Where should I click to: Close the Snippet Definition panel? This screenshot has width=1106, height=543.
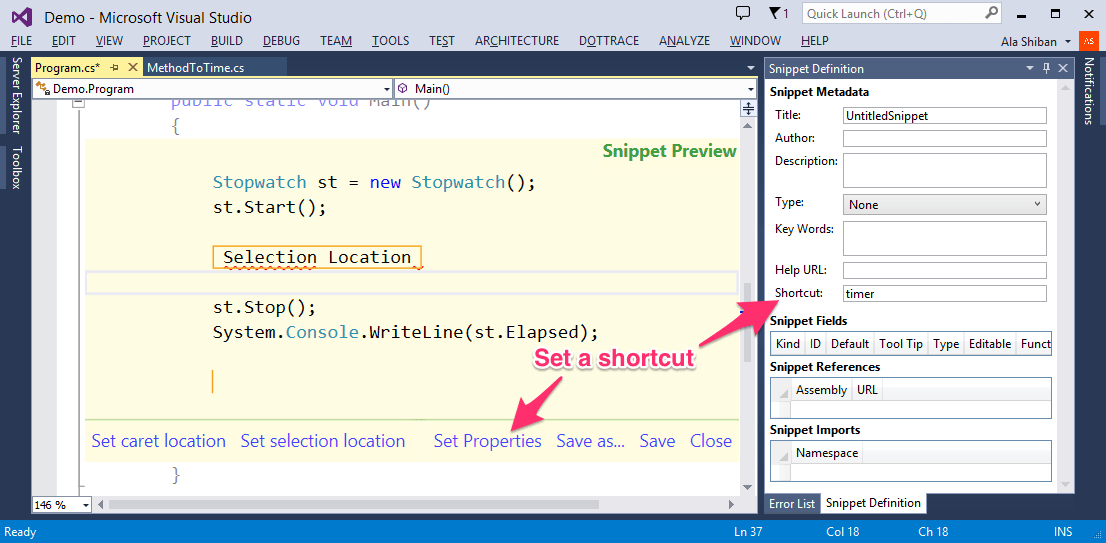point(1063,68)
